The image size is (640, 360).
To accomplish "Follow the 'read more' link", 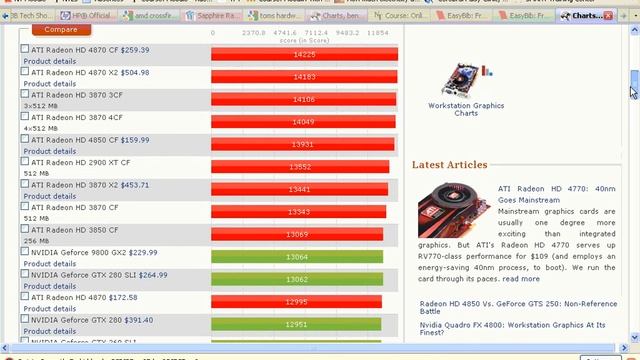I will point(521,279).
